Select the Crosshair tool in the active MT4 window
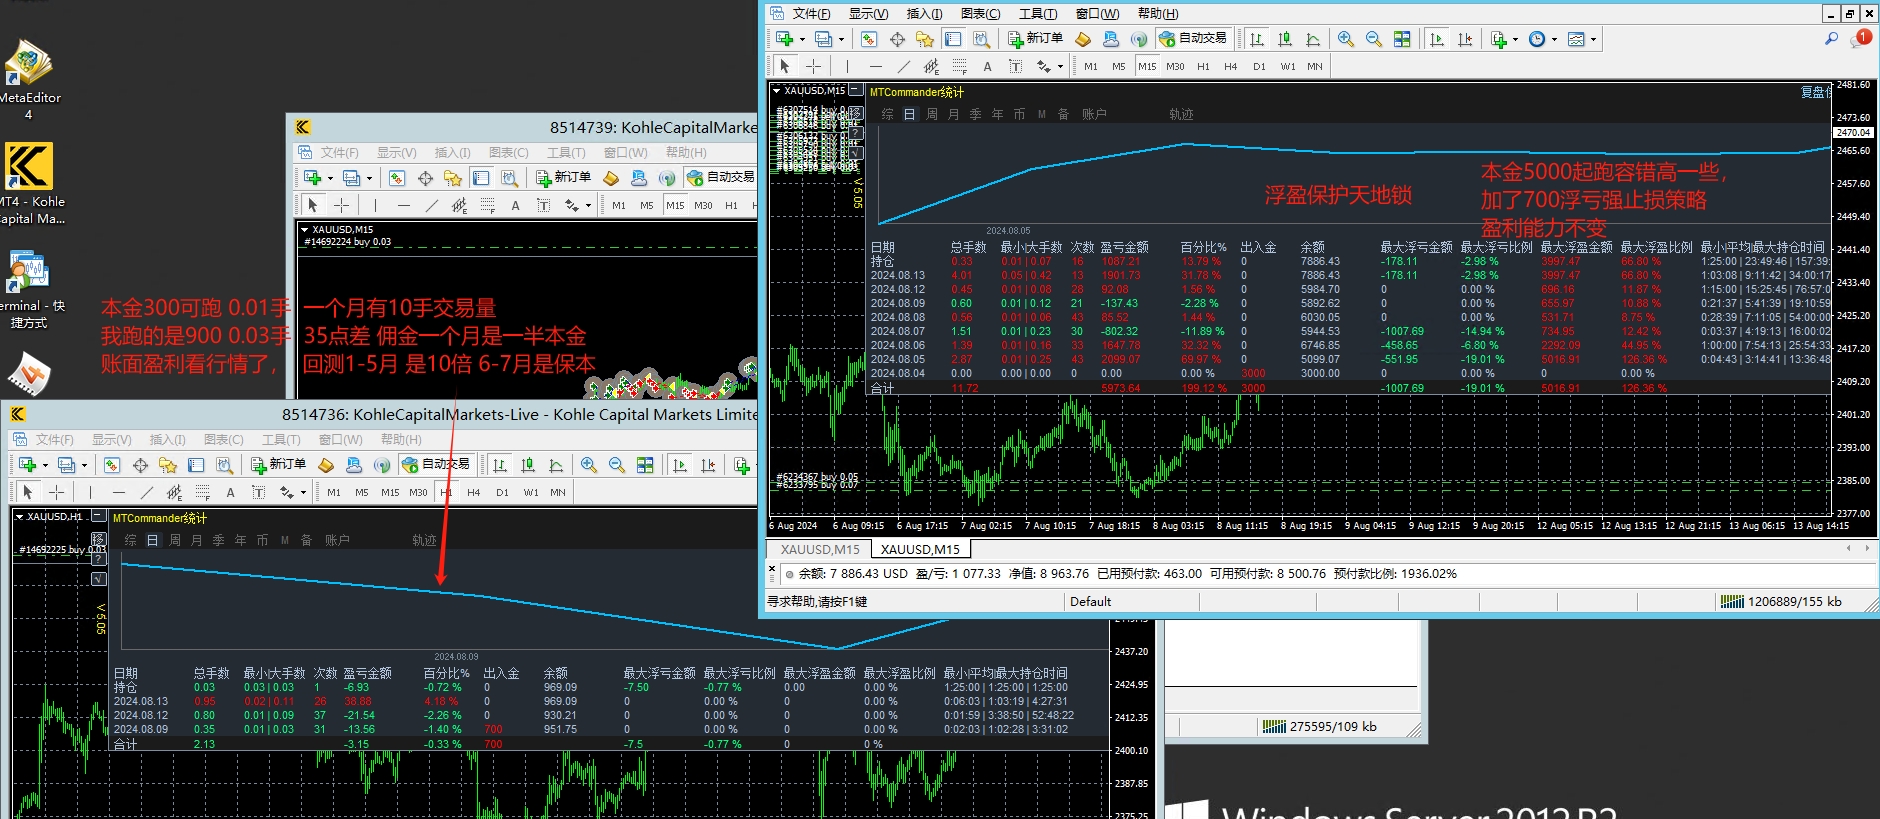This screenshot has height=819, width=1880. tap(813, 66)
